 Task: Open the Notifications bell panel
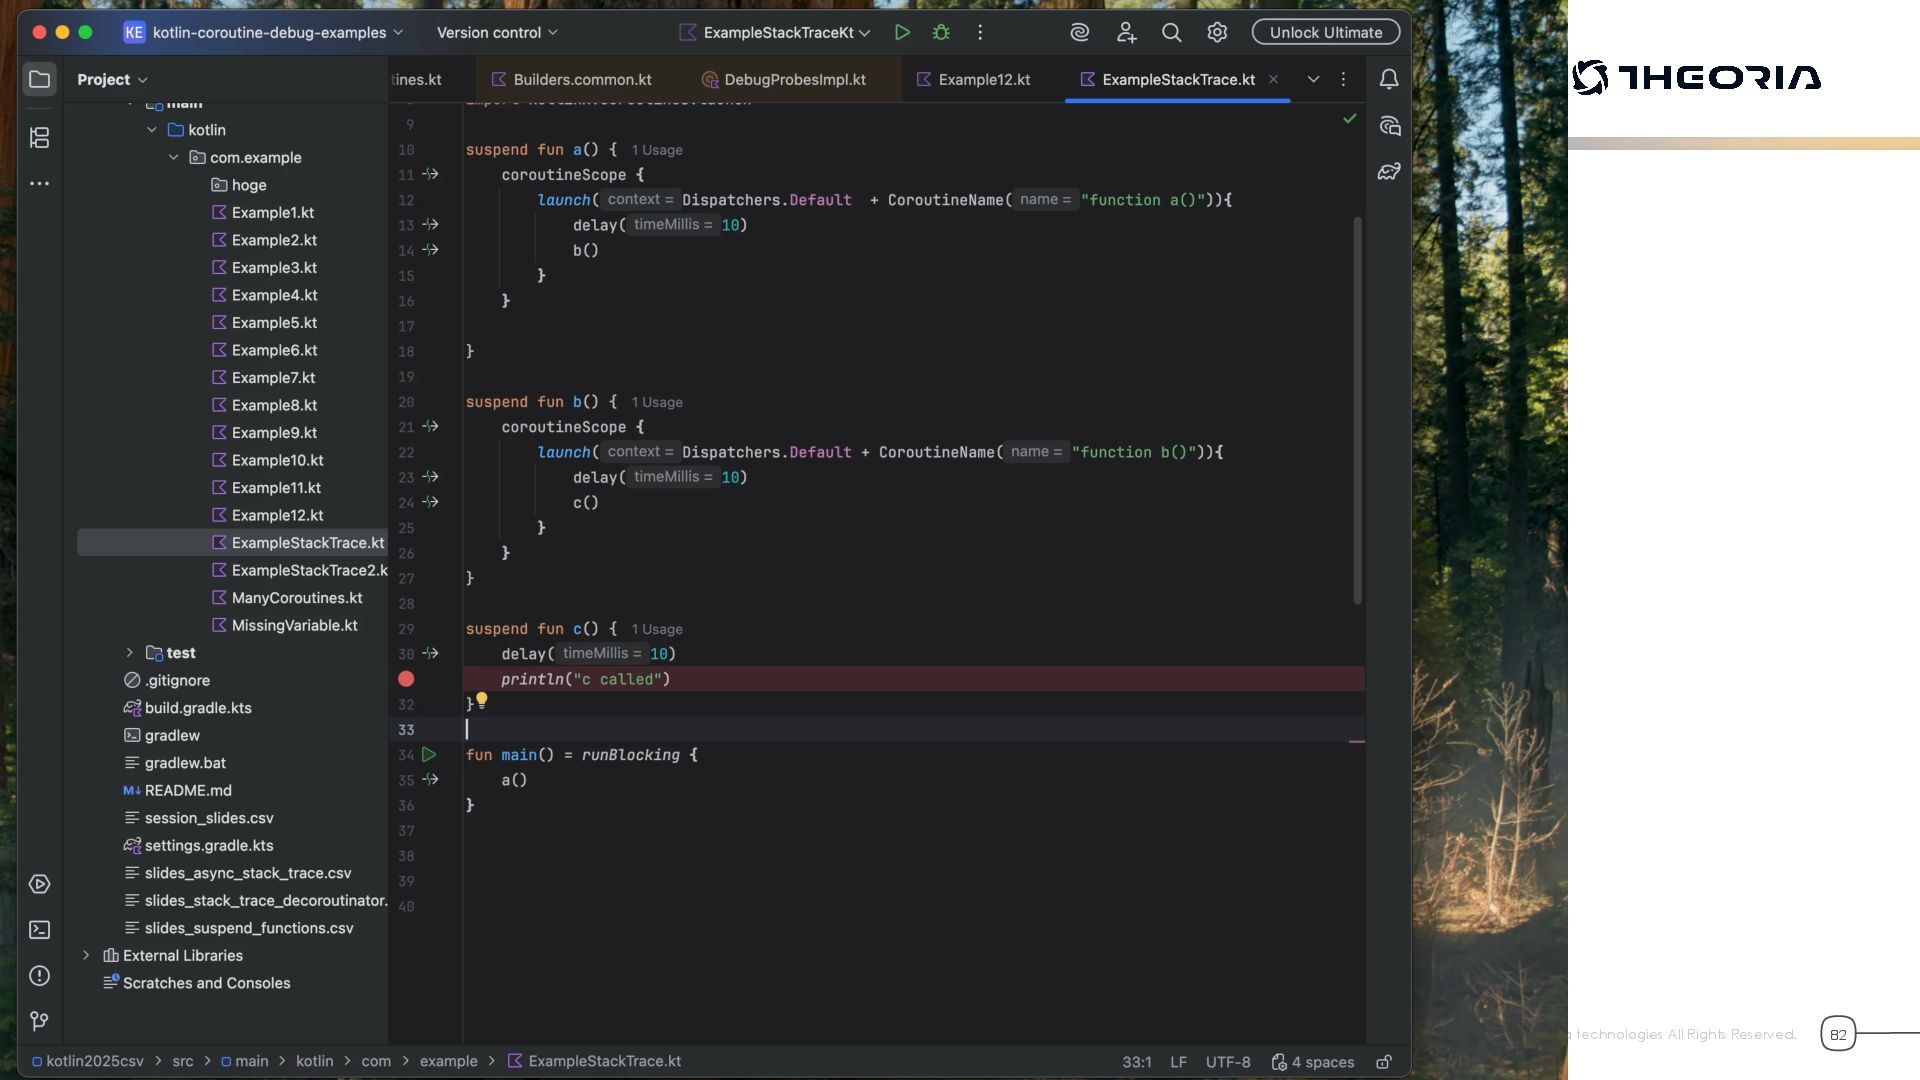1389,79
